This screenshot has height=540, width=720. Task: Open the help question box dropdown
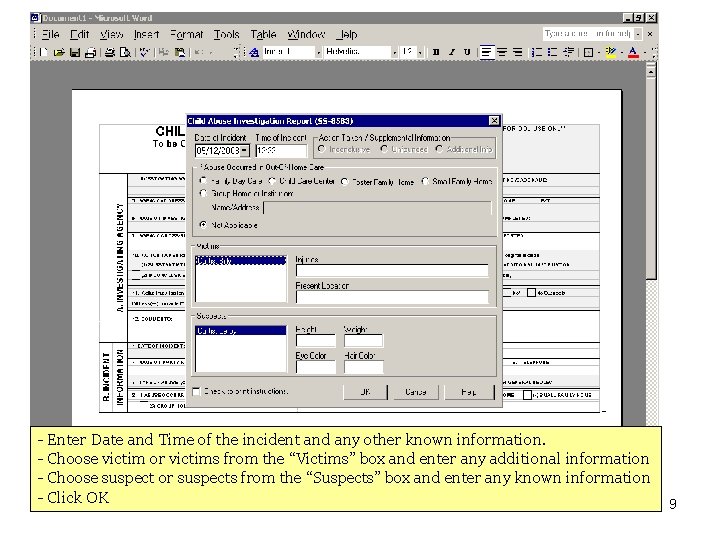638,34
